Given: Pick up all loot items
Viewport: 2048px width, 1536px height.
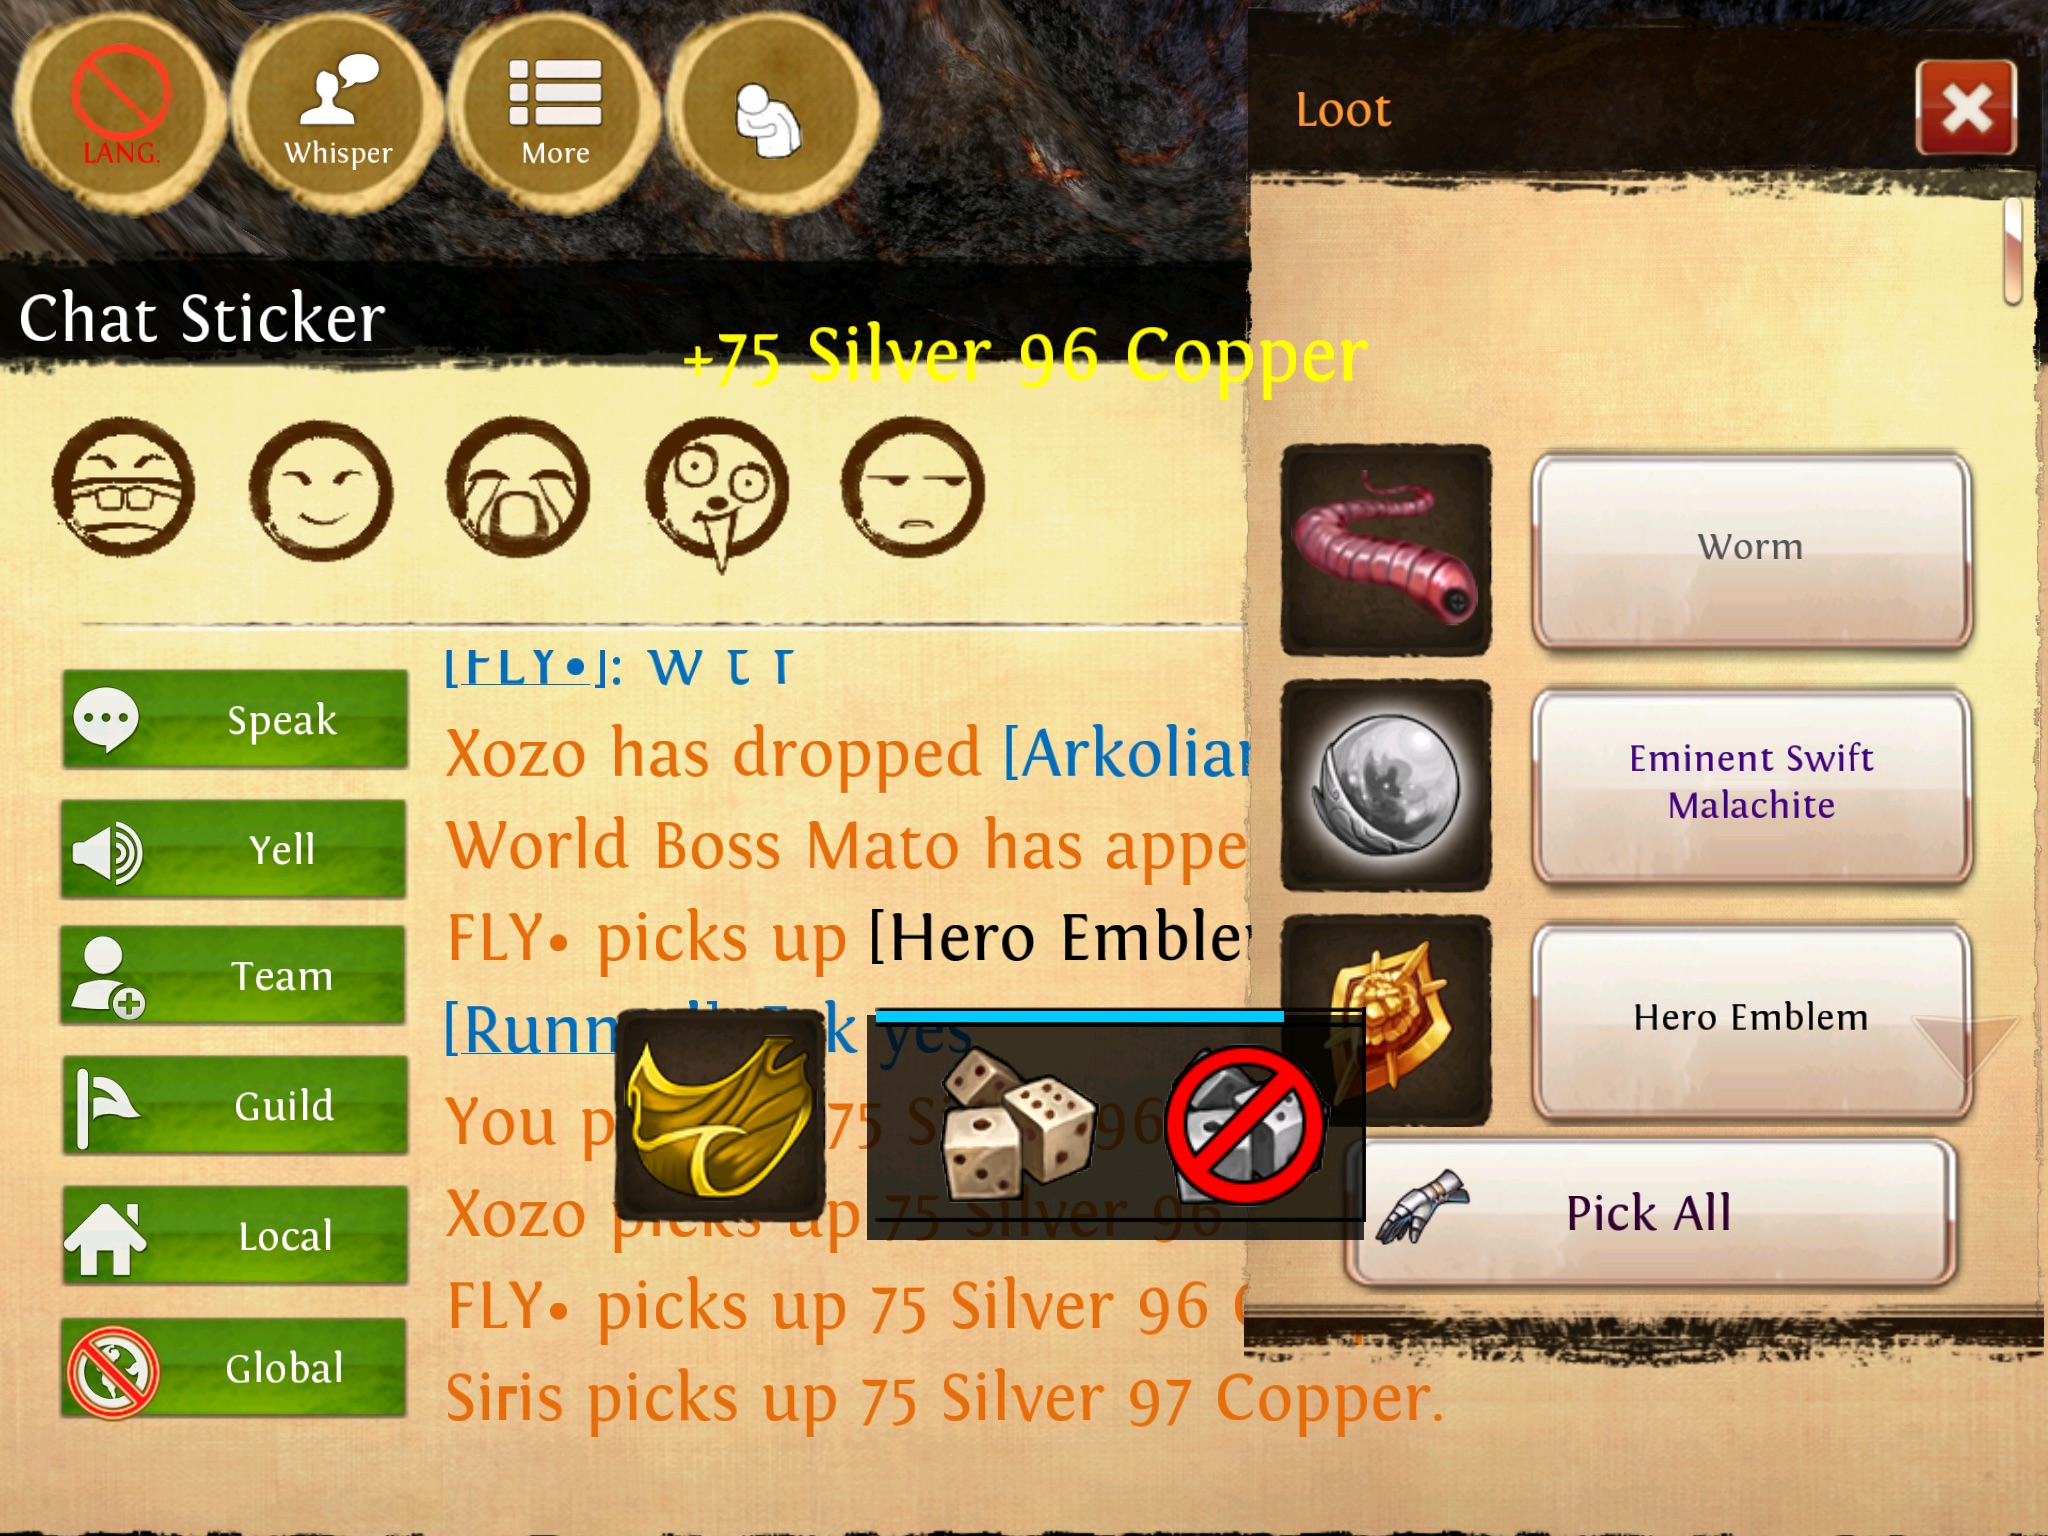Looking at the screenshot, I should [x=1650, y=1213].
